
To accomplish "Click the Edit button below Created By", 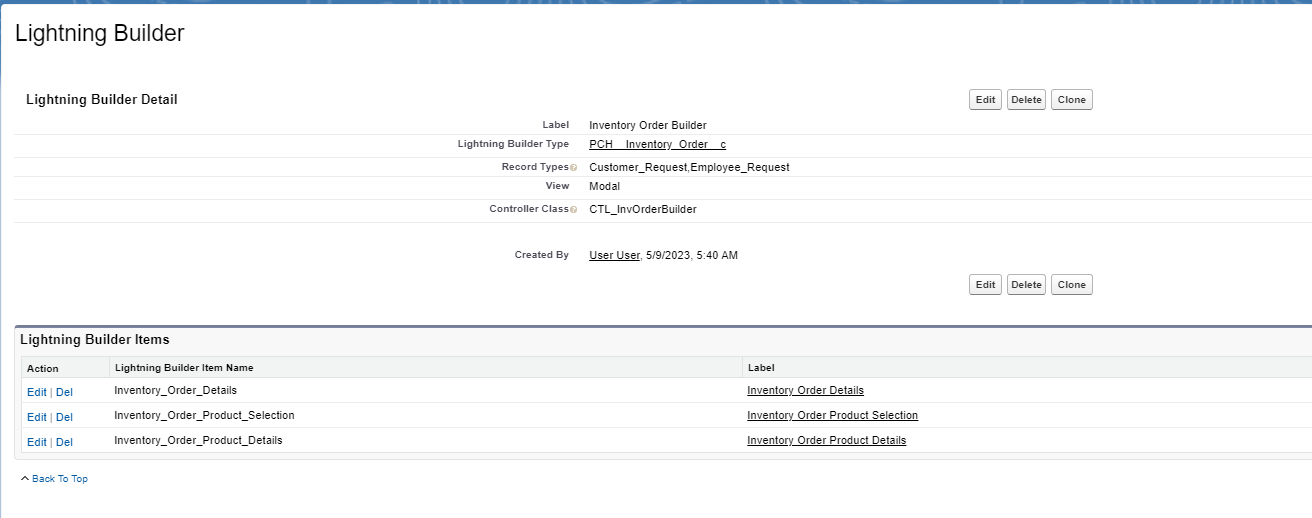I will coord(985,285).
